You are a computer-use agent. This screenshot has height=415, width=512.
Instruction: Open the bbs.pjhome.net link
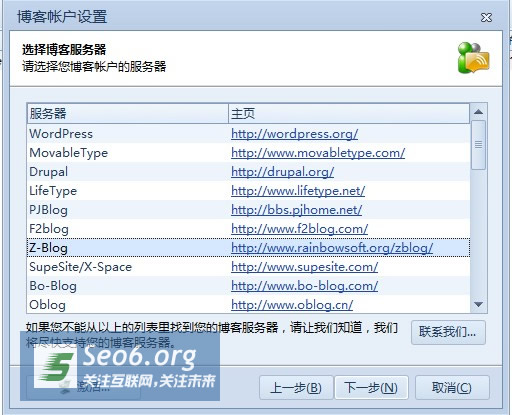(x=296, y=210)
